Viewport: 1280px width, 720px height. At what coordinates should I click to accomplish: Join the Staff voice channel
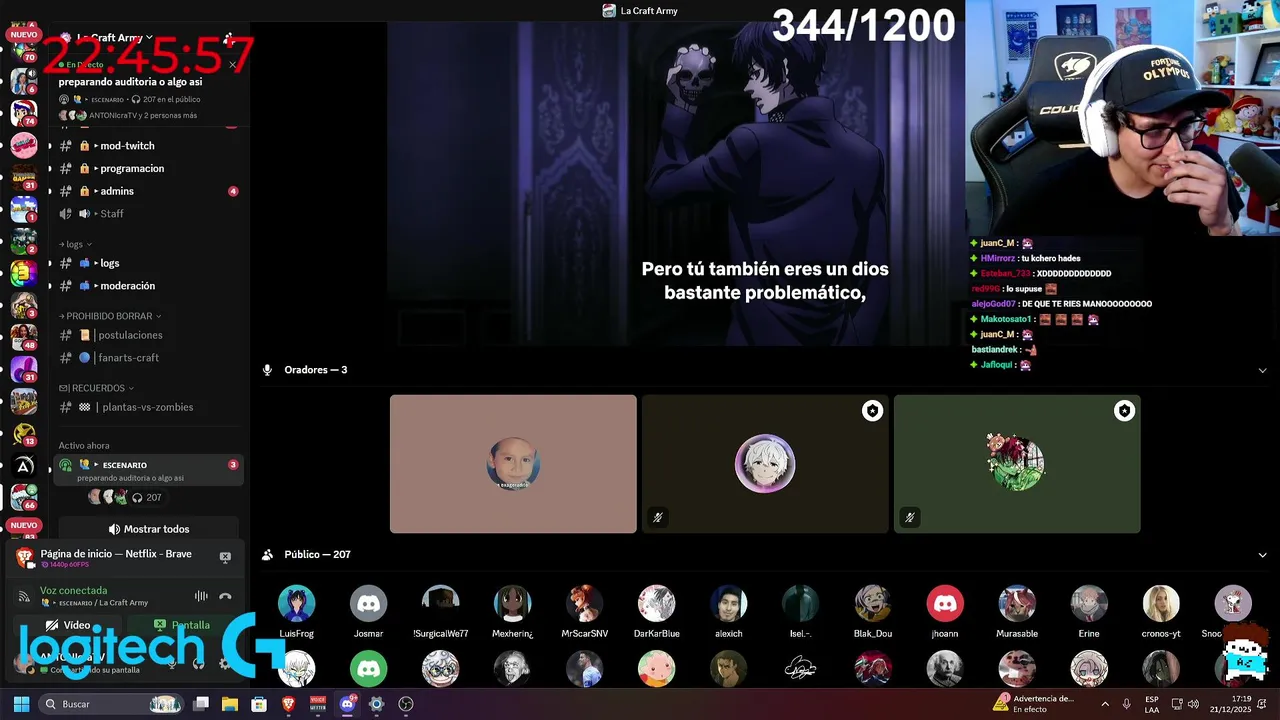pos(146,214)
